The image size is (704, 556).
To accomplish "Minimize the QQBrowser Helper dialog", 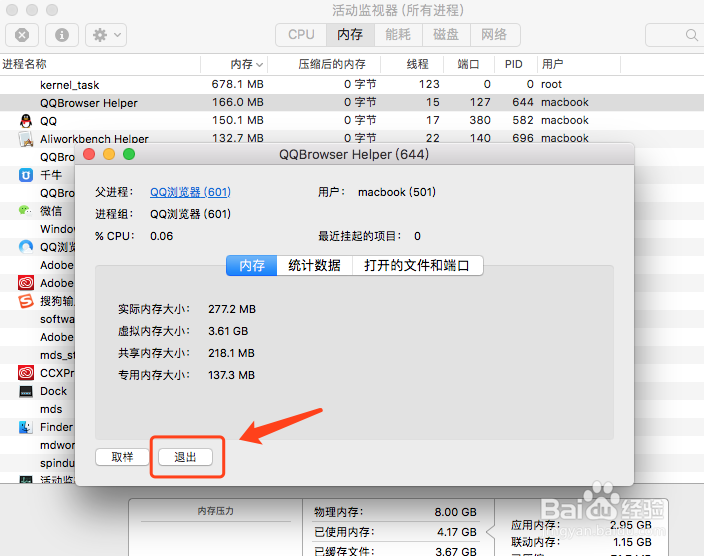I will click(x=109, y=154).
